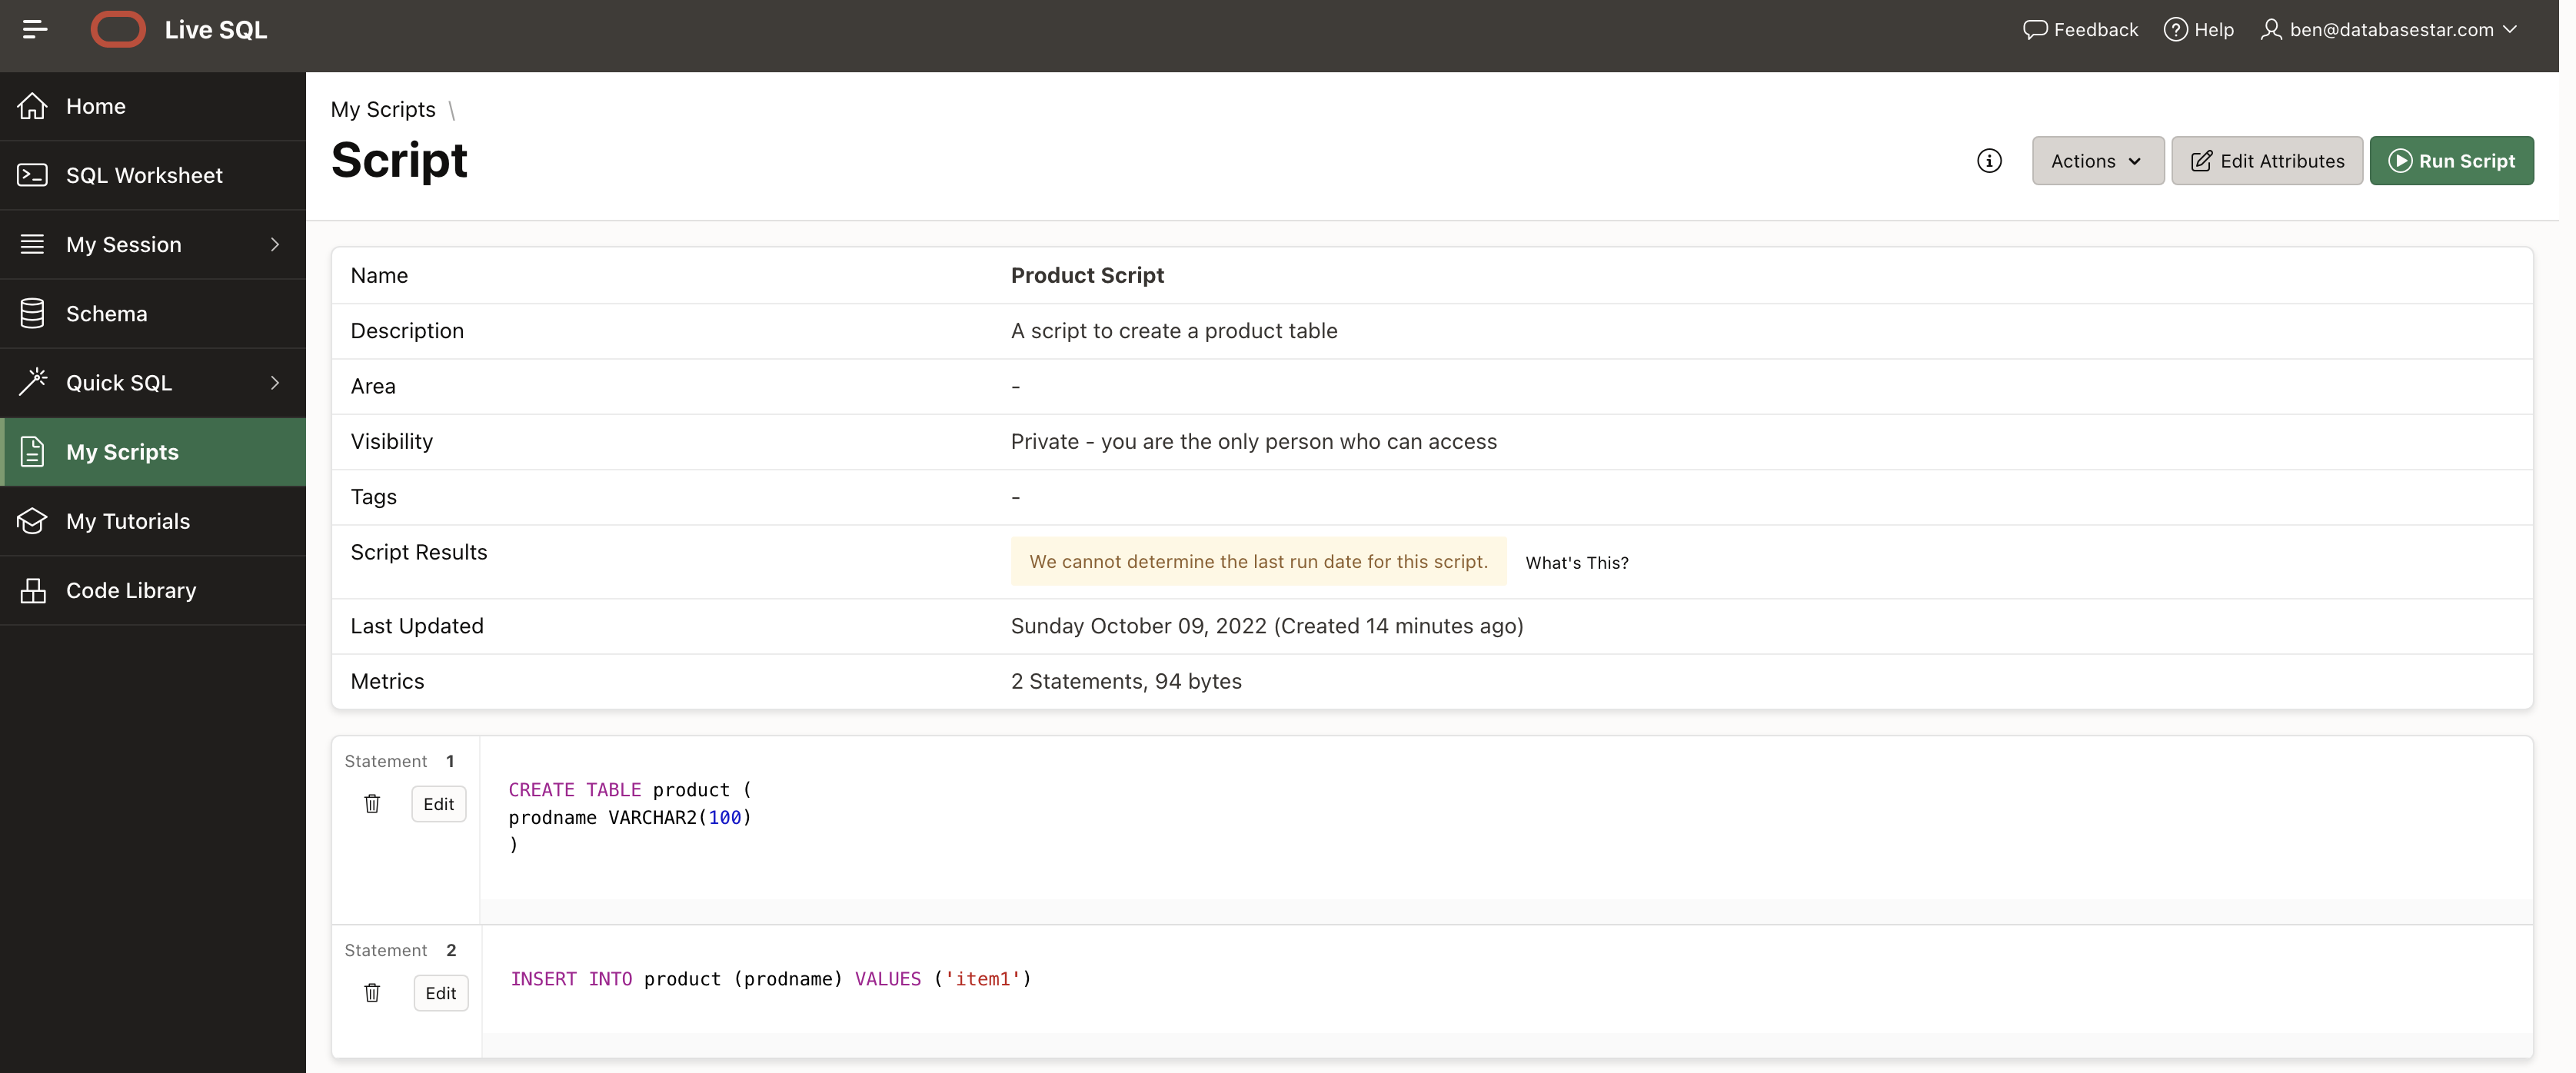The image size is (2576, 1073).
Task: Click the Run Script button
Action: click(x=2451, y=161)
